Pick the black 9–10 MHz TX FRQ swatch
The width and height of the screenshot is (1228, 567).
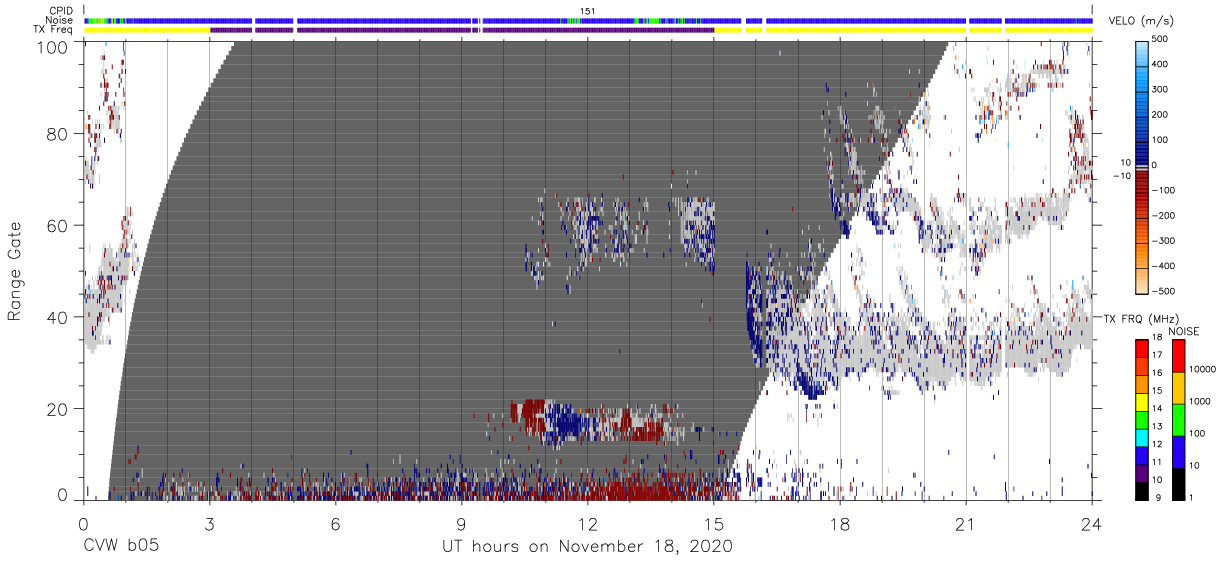1142,489
